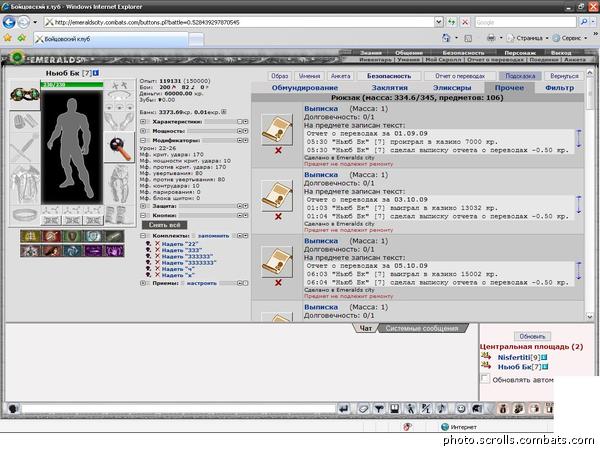Open Персонаж in top menu
The height and width of the screenshot is (450, 600).
tap(520, 53)
